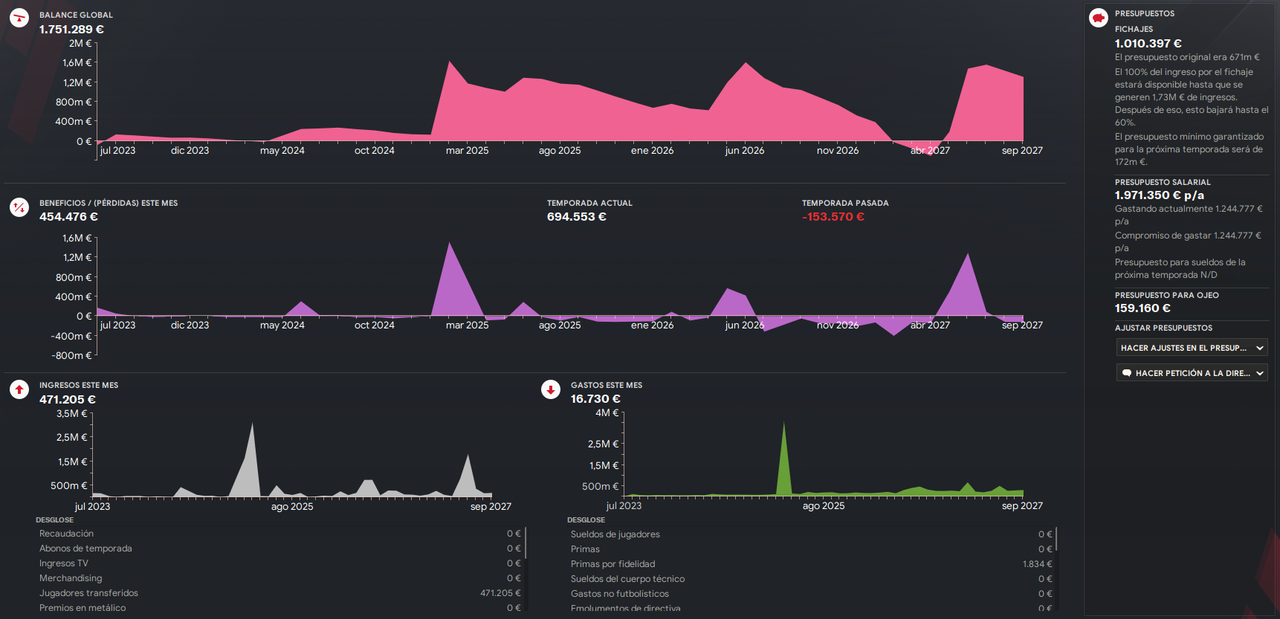Screen dimensions: 1280x619
Task: Select the Jugadores transferidos row
Action: click(280, 594)
